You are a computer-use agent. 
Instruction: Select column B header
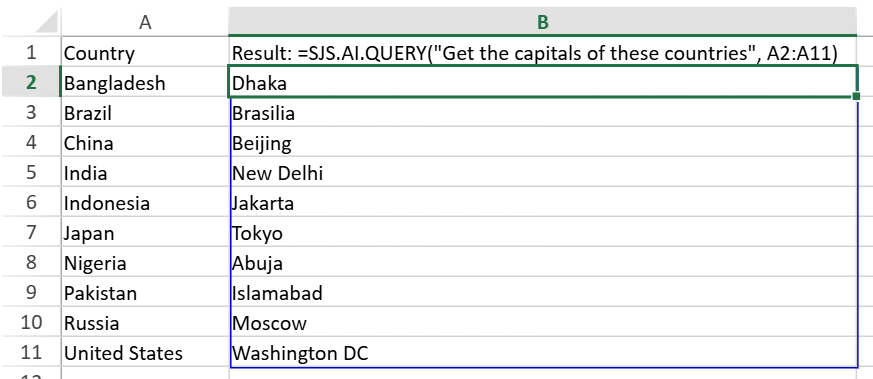(543, 22)
